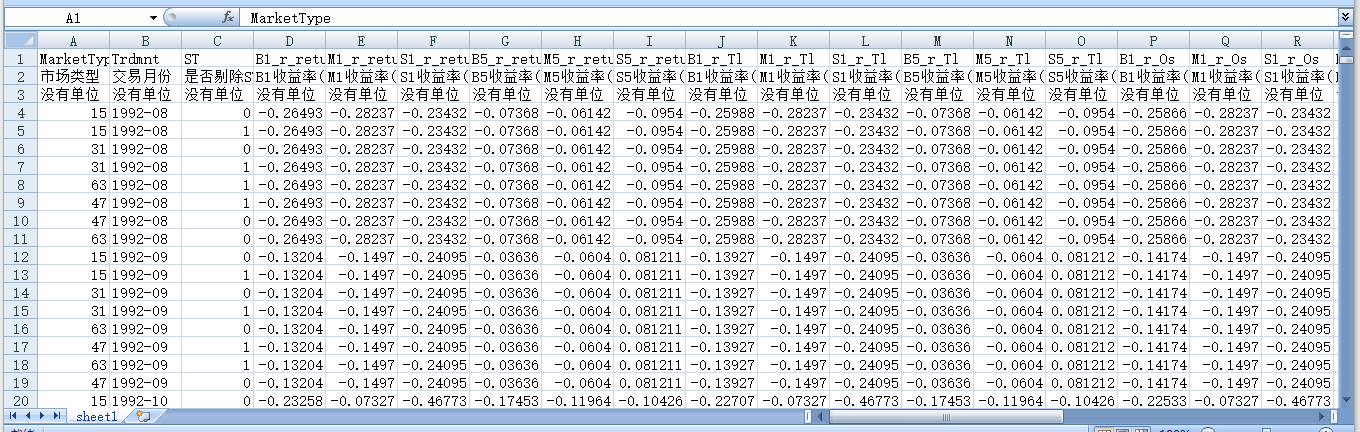
Task: Select column header Q
Action: pyautogui.click(x=1225, y=40)
